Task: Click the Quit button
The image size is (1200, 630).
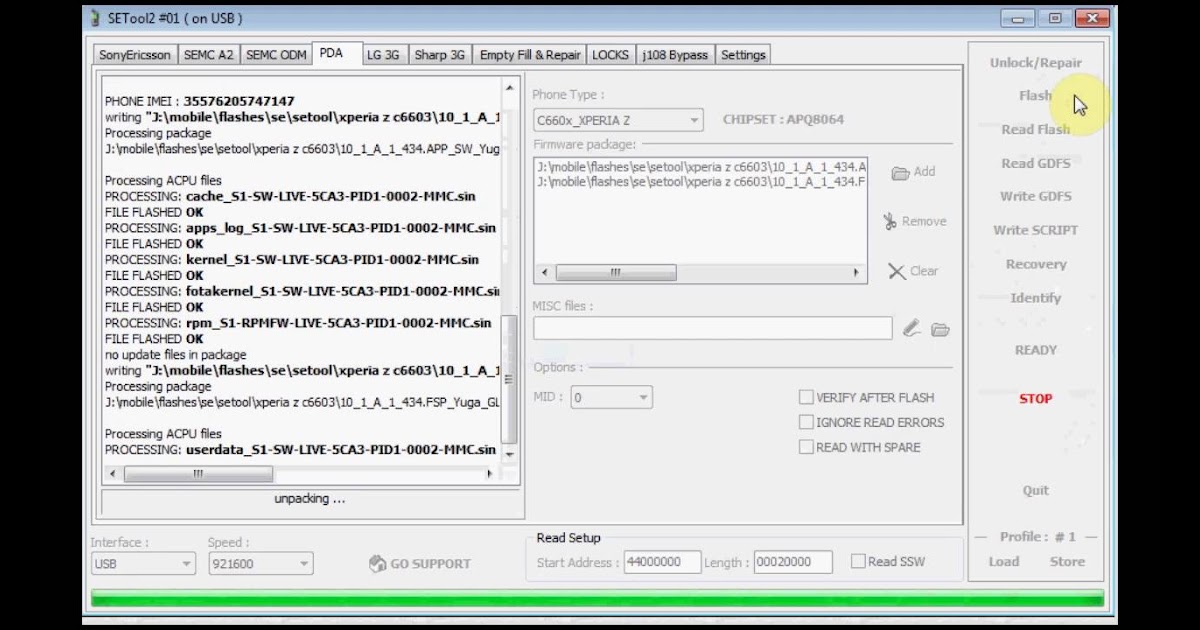Action: (x=1036, y=490)
